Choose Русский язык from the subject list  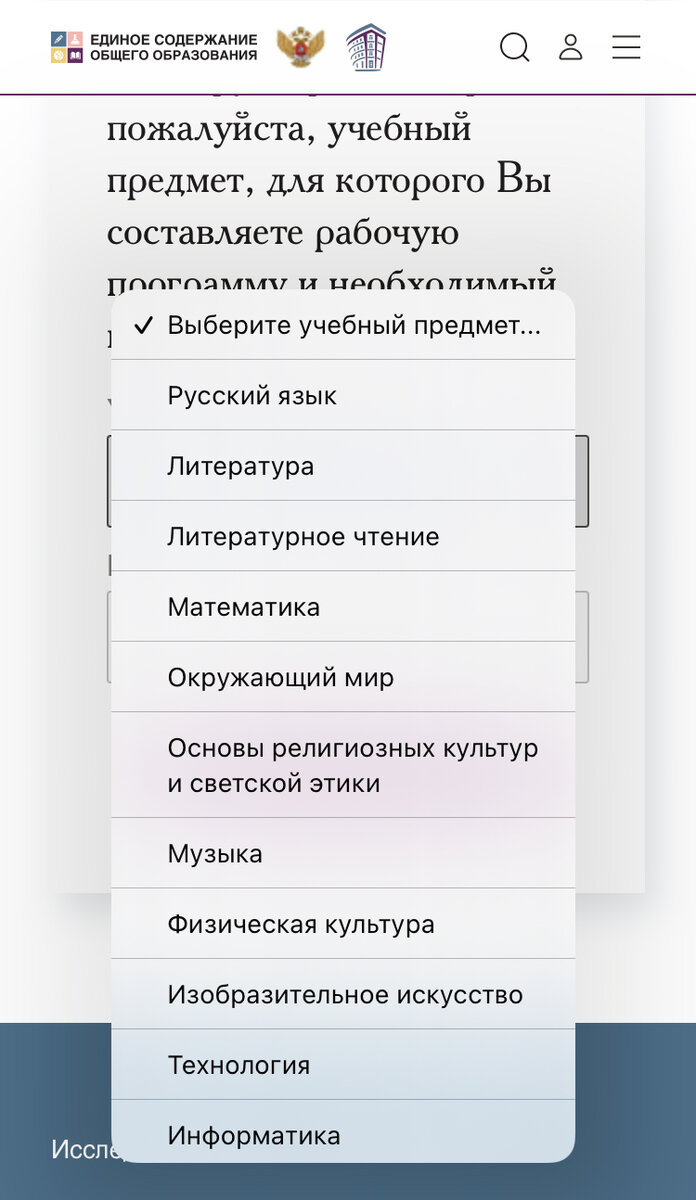tap(343, 395)
